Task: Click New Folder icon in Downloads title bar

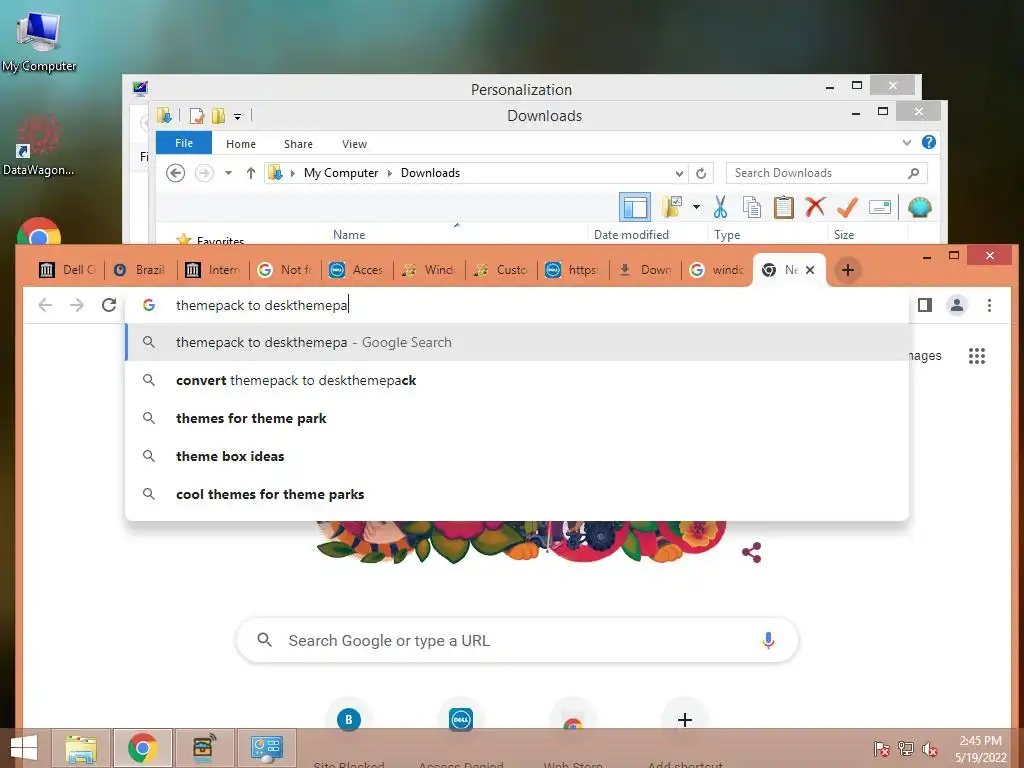Action: [x=218, y=116]
